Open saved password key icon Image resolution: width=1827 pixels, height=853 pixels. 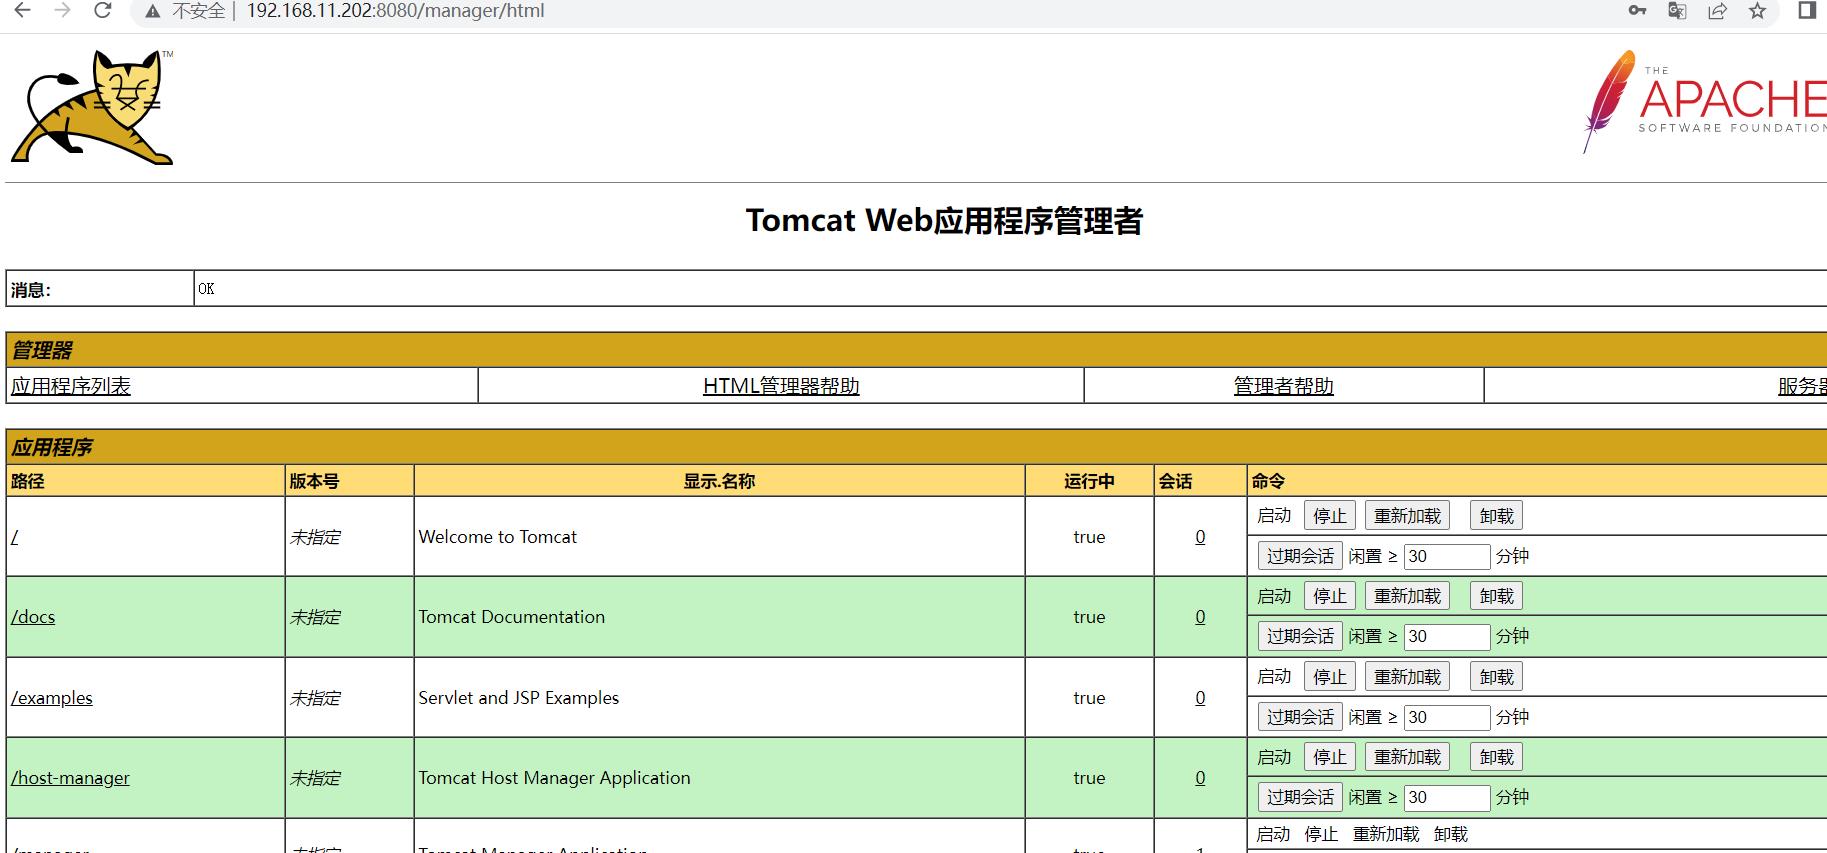(1637, 11)
